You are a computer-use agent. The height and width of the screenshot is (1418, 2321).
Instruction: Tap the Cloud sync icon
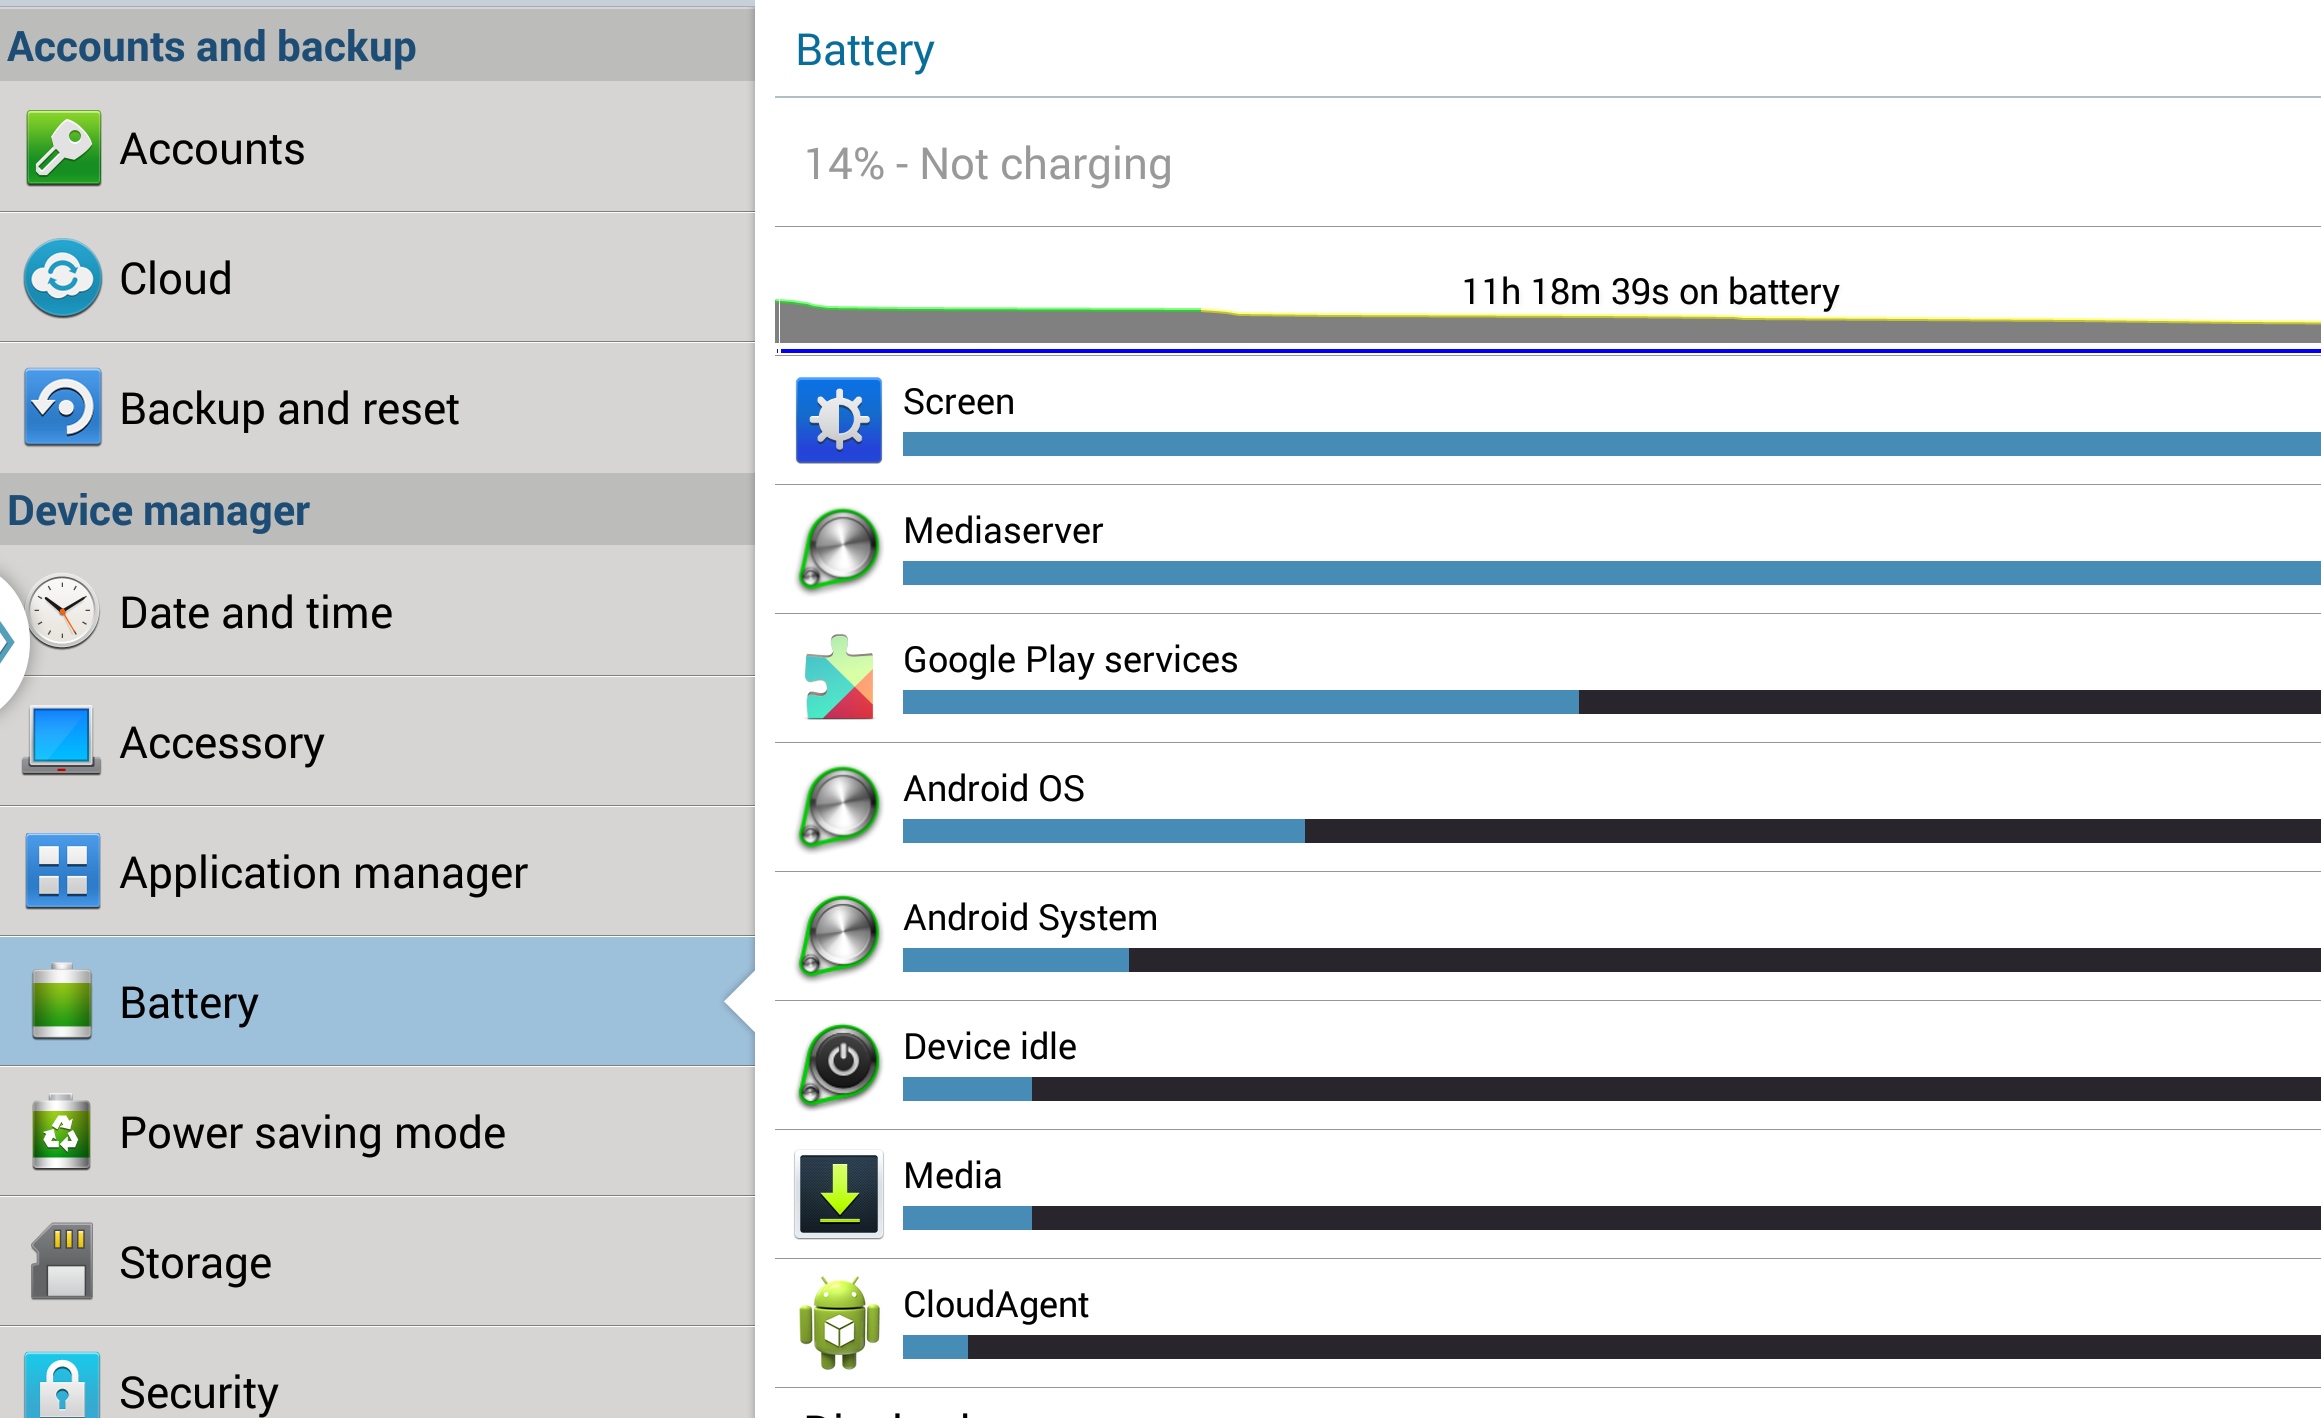coord(63,278)
